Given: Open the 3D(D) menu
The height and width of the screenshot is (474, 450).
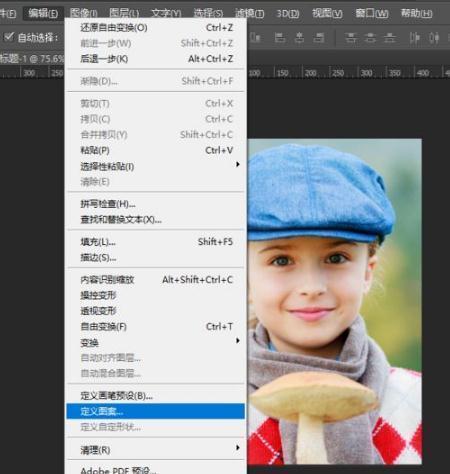Looking at the screenshot, I should [288, 14].
